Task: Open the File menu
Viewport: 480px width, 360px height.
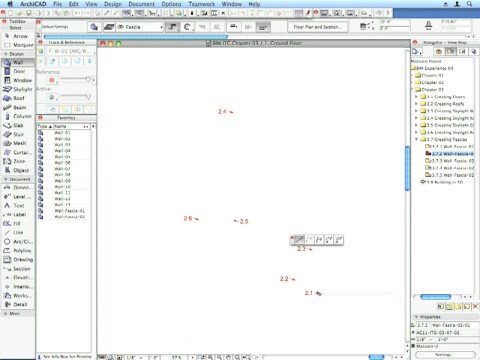Action: click(58, 4)
